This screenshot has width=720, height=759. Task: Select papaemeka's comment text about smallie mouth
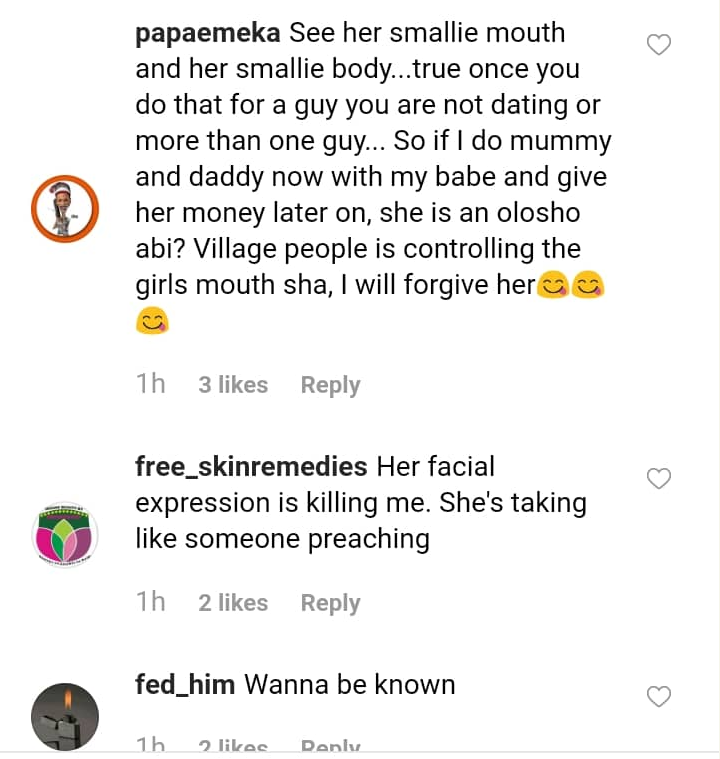tap(370, 177)
